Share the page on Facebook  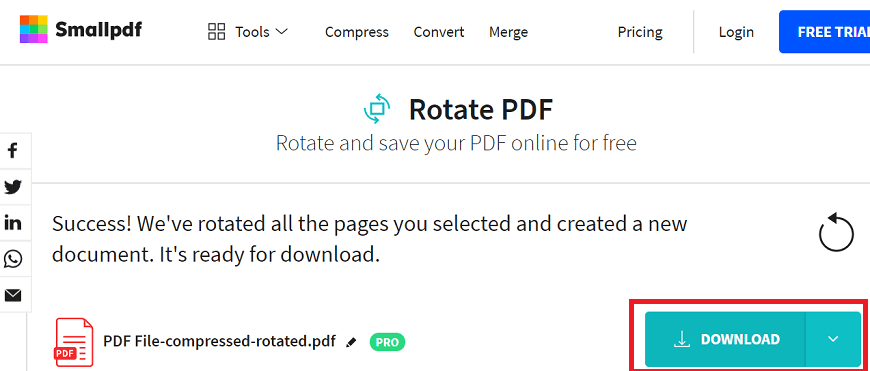(13, 150)
